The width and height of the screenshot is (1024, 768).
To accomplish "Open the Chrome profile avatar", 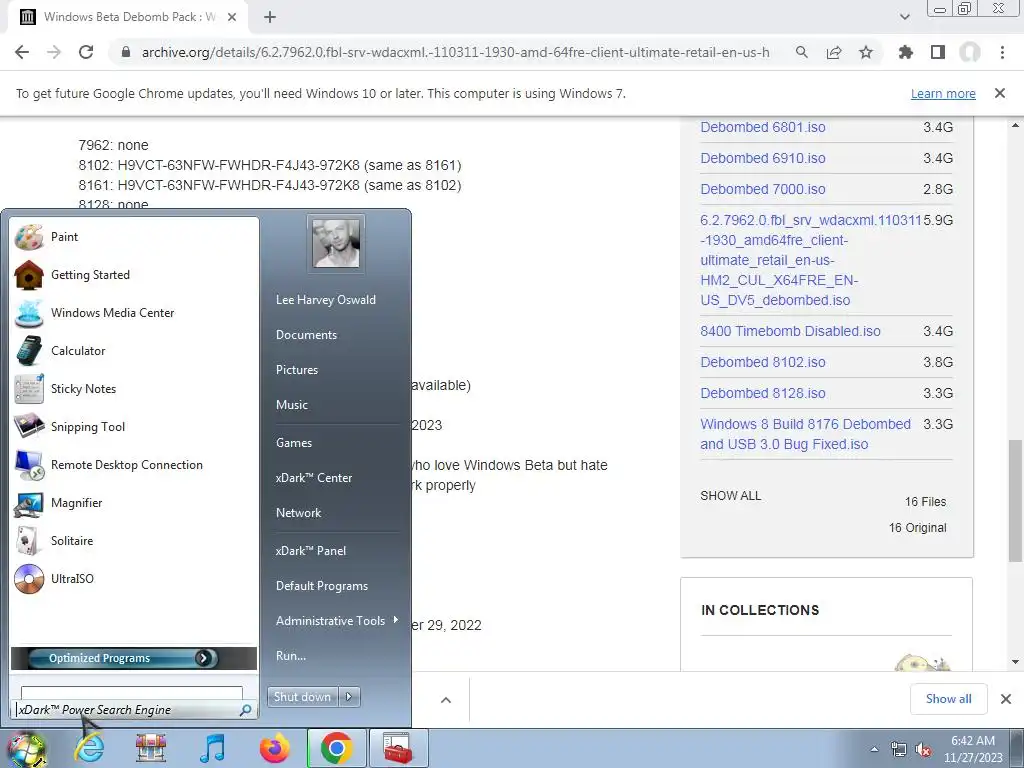I will click(970, 52).
